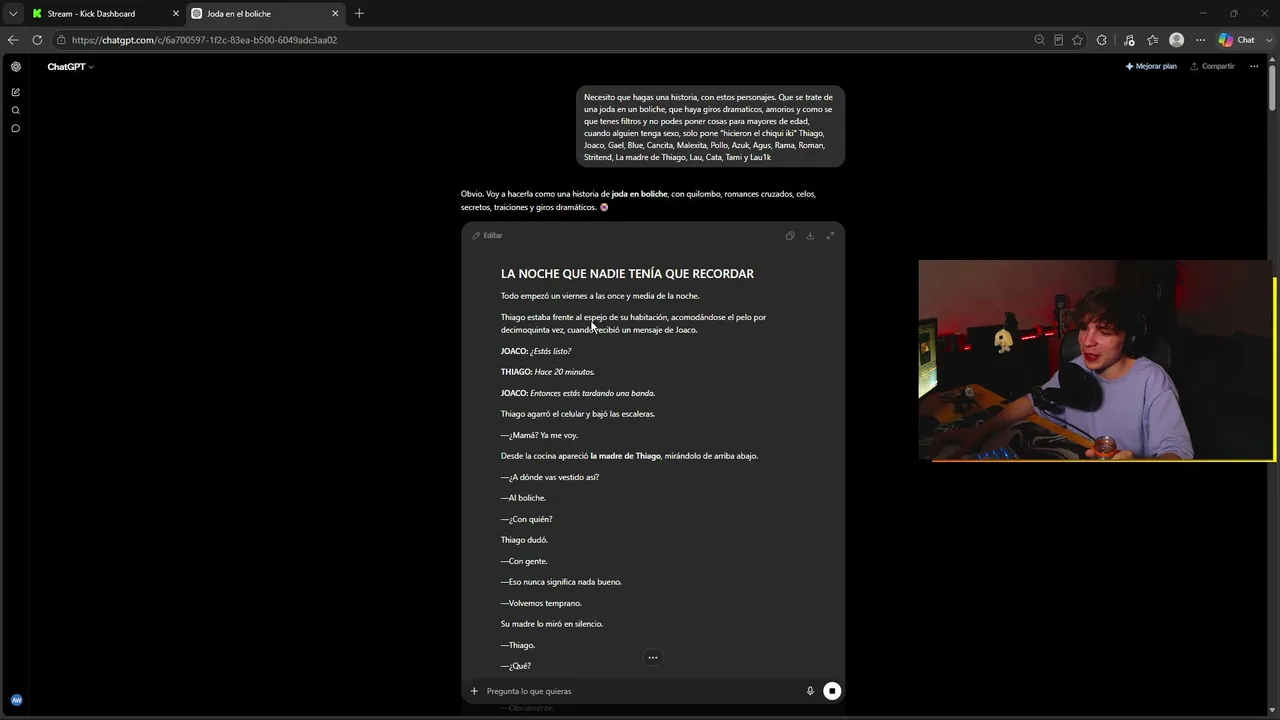Click the streamer webcam overlay
The height and width of the screenshot is (720, 1280).
point(1097,361)
